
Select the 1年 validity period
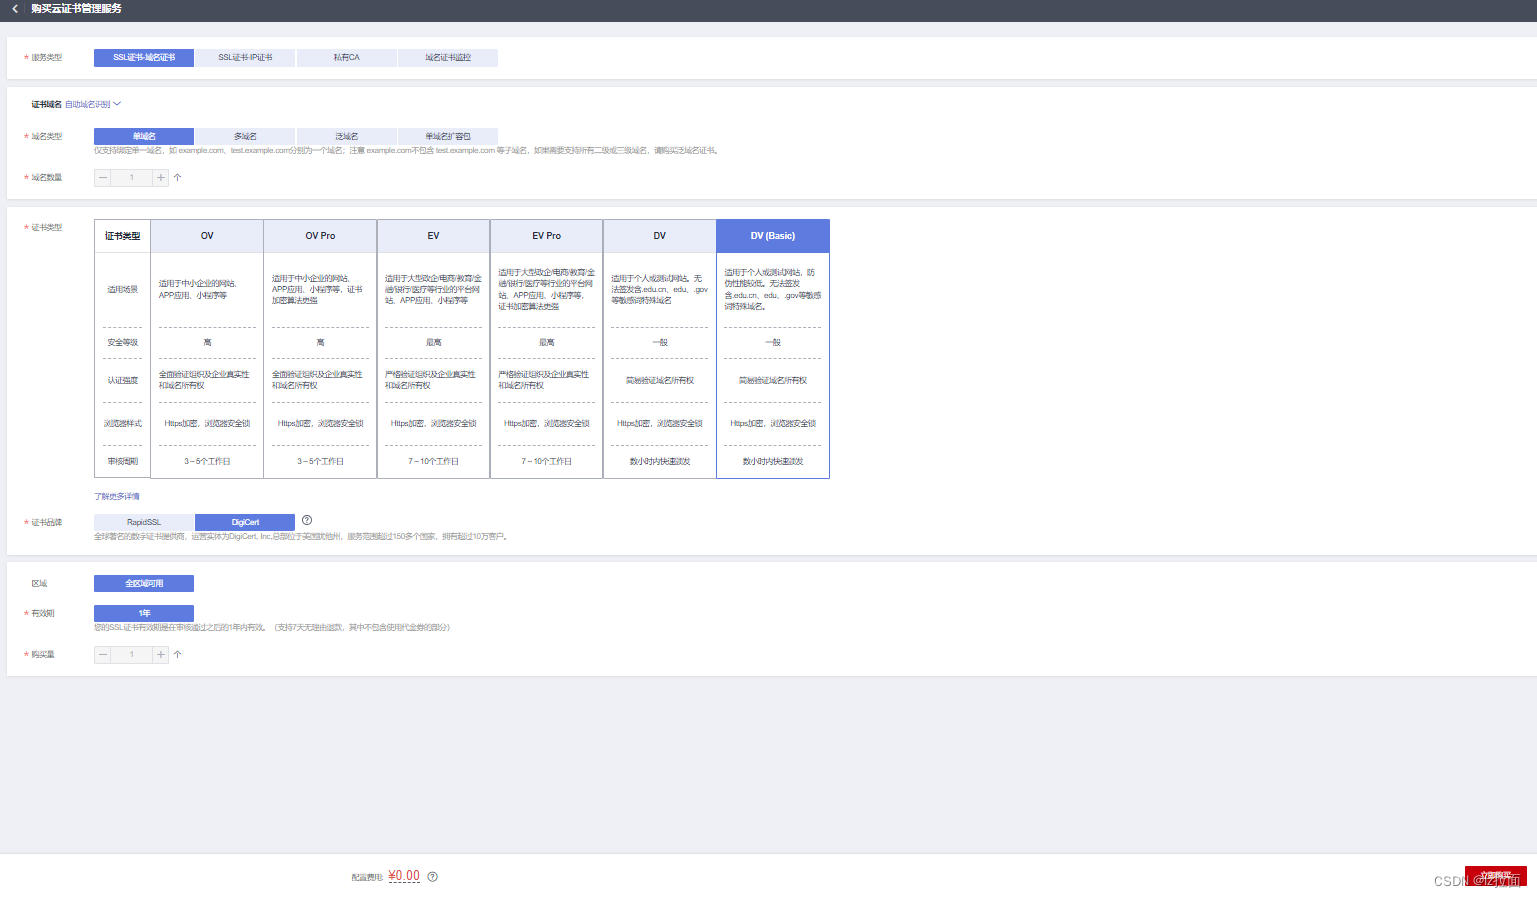(x=144, y=613)
